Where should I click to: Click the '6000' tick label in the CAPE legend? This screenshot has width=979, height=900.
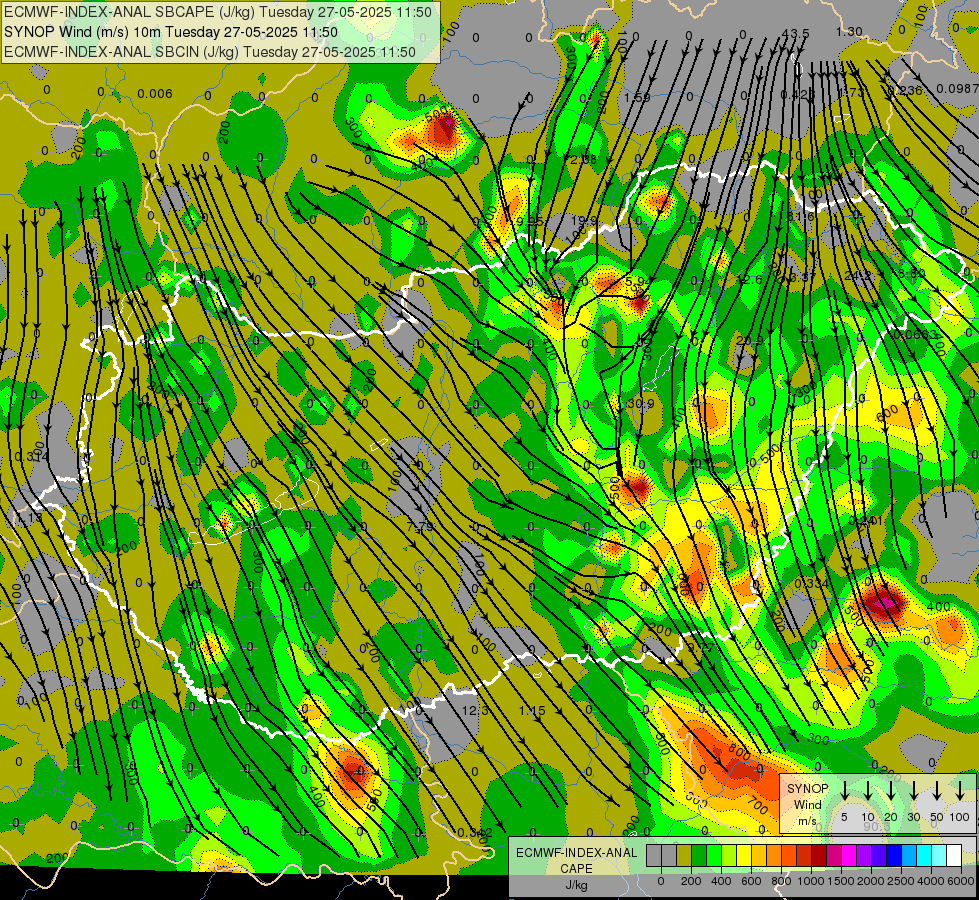[x=961, y=881]
